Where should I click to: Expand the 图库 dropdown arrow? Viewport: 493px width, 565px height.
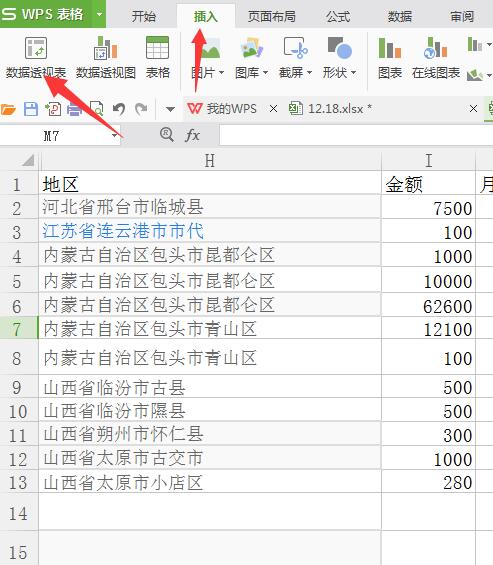(265, 72)
